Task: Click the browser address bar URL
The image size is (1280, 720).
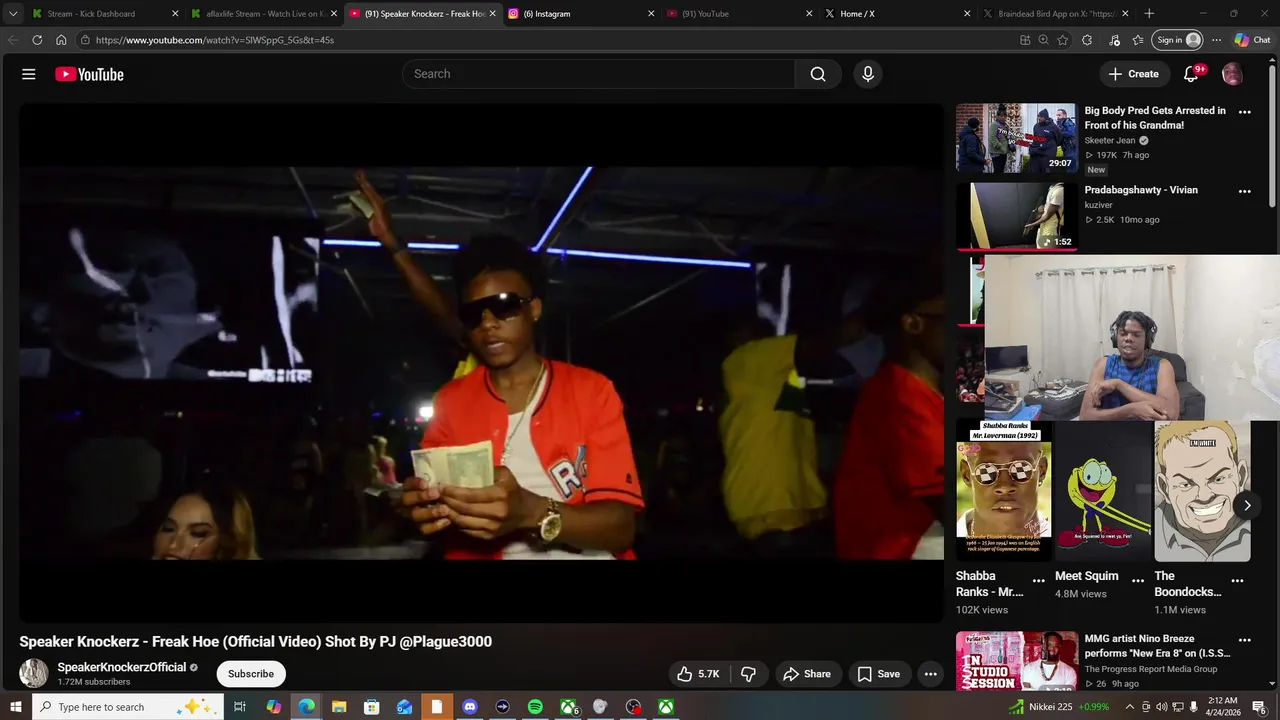Action: 215,40
